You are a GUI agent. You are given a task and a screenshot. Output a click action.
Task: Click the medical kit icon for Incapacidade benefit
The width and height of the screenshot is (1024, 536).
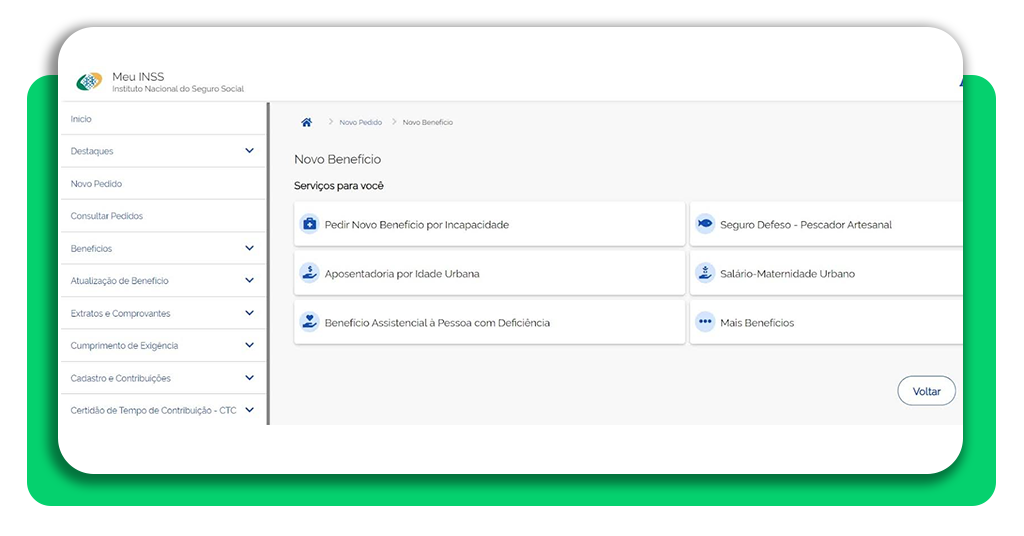[x=310, y=224]
